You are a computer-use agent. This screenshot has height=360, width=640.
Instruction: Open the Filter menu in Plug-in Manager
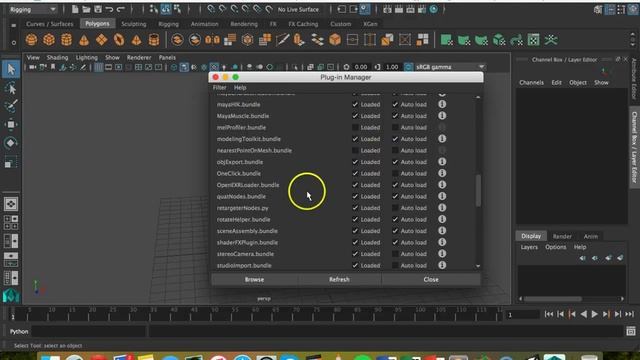pyautogui.click(x=219, y=87)
